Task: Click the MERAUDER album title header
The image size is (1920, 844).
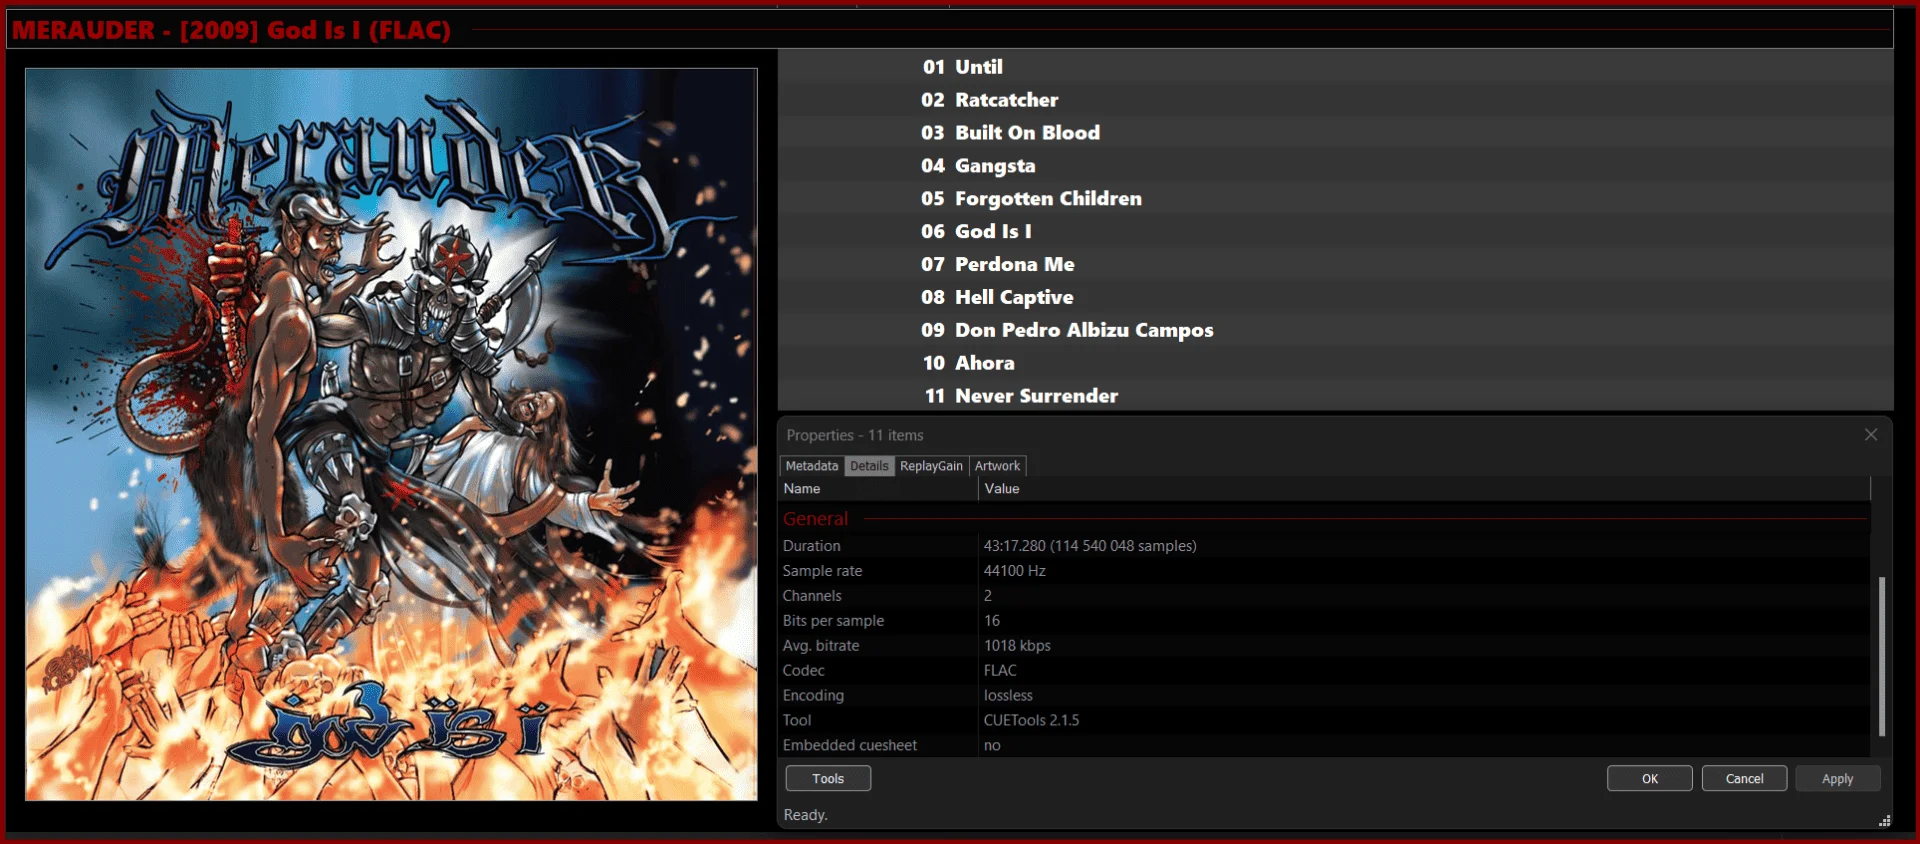Action: 231,30
